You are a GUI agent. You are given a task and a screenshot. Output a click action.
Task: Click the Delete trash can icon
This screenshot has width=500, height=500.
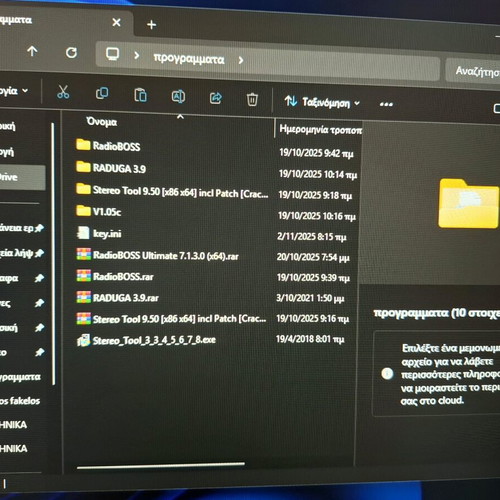pyautogui.click(x=252, y=99)
